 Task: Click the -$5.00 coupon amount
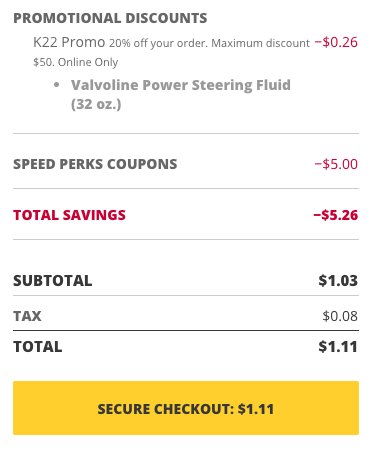336,164
